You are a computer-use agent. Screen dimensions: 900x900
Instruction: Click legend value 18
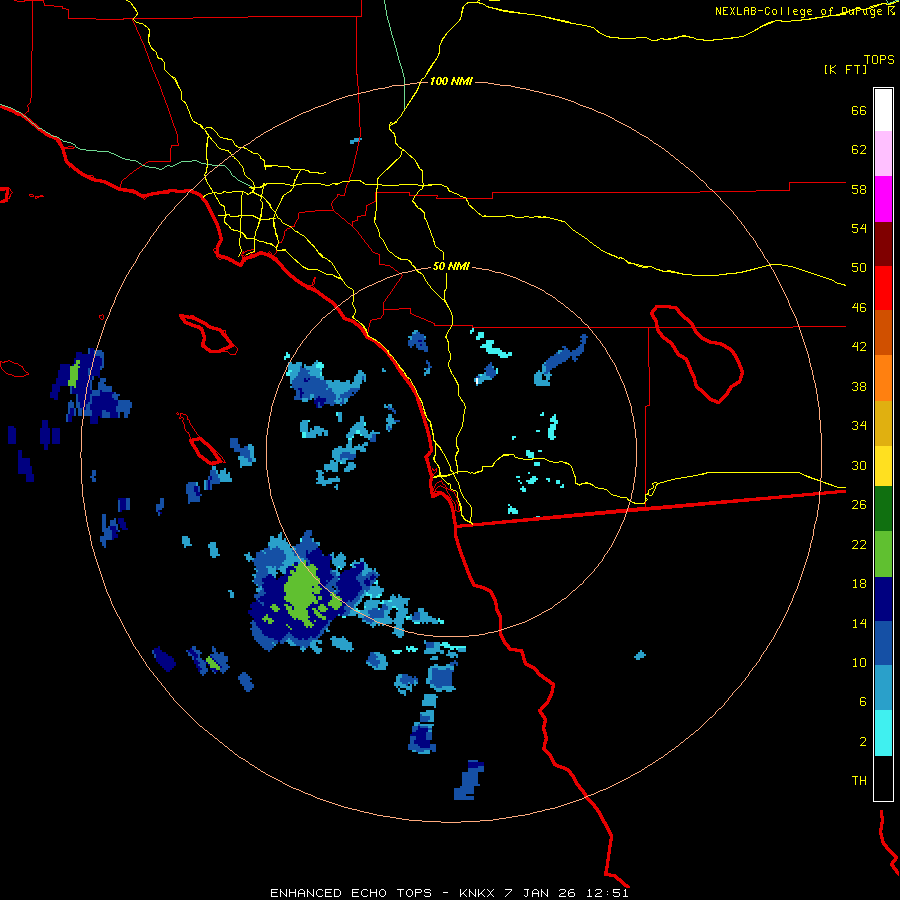pyautogui.click(x=859, y=584)
